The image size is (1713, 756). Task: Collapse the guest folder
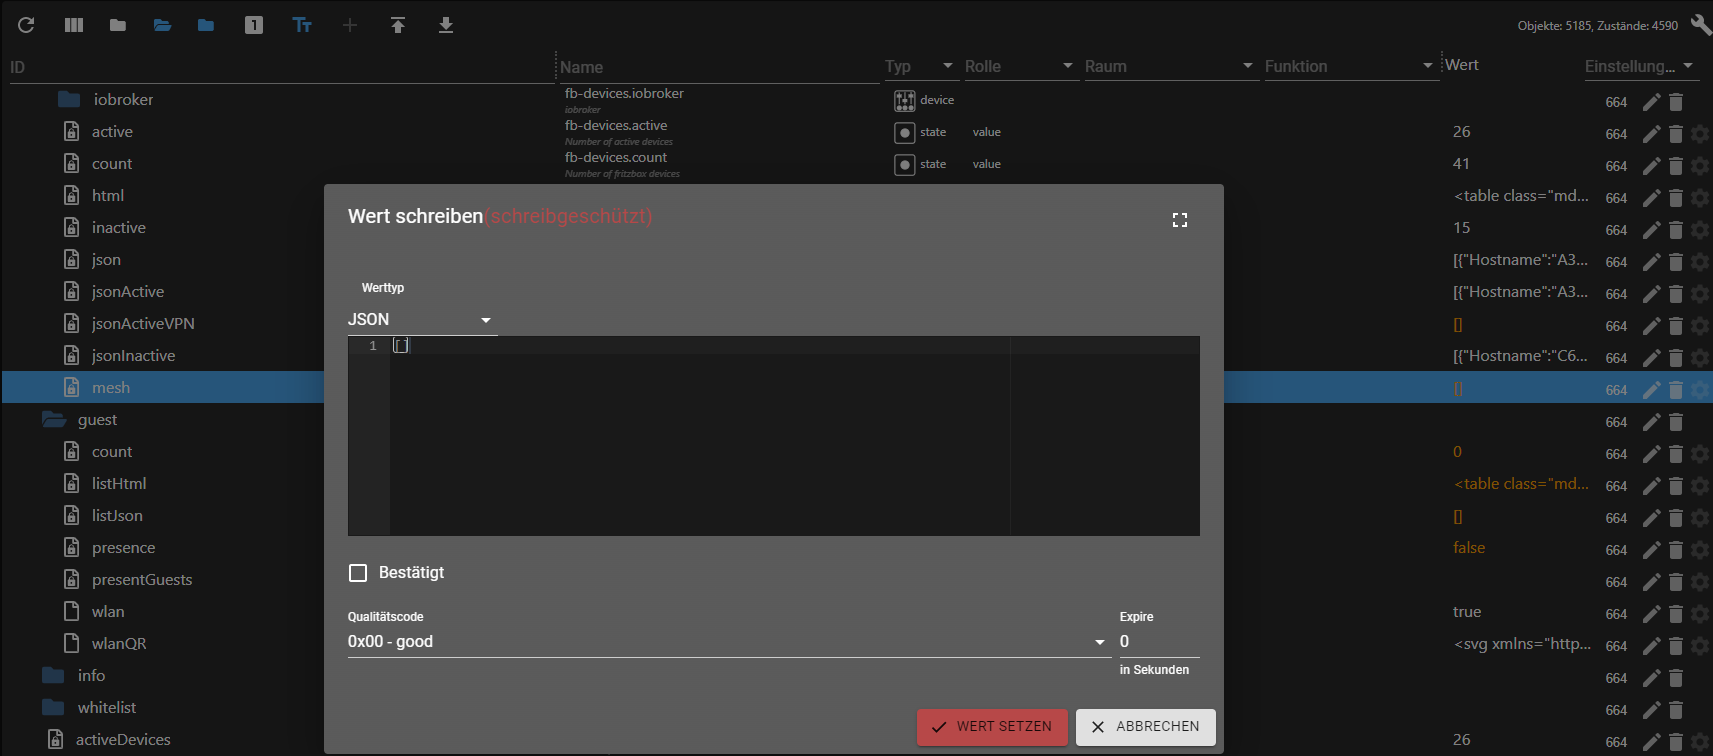click(54, 420)
